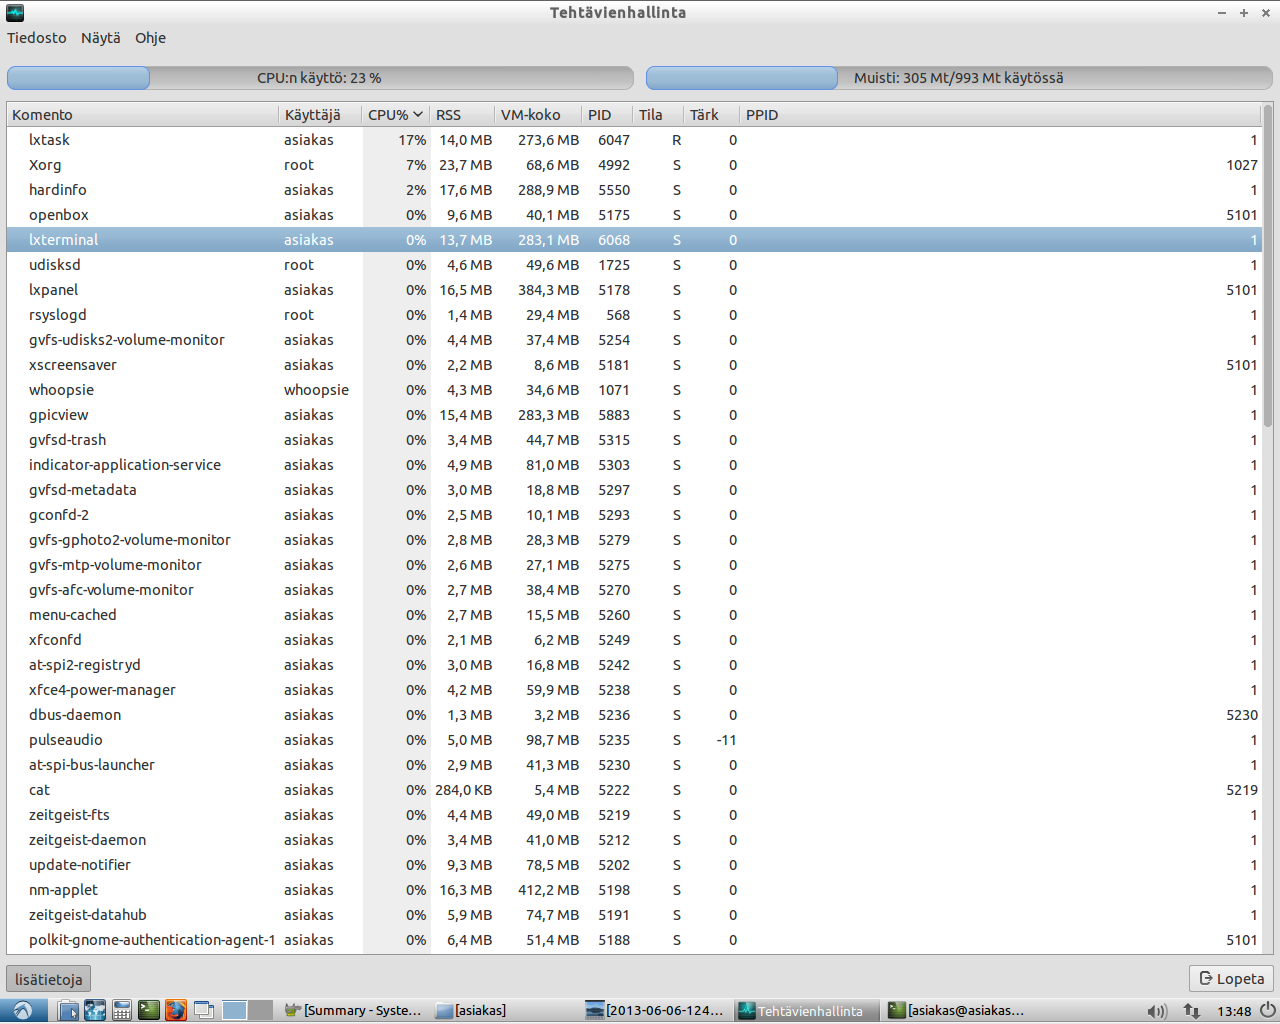Switch to the Summary - System window in taskbar
Image resolution: width=1280 pixels, height=1024 pixels.
point(354,1010)
